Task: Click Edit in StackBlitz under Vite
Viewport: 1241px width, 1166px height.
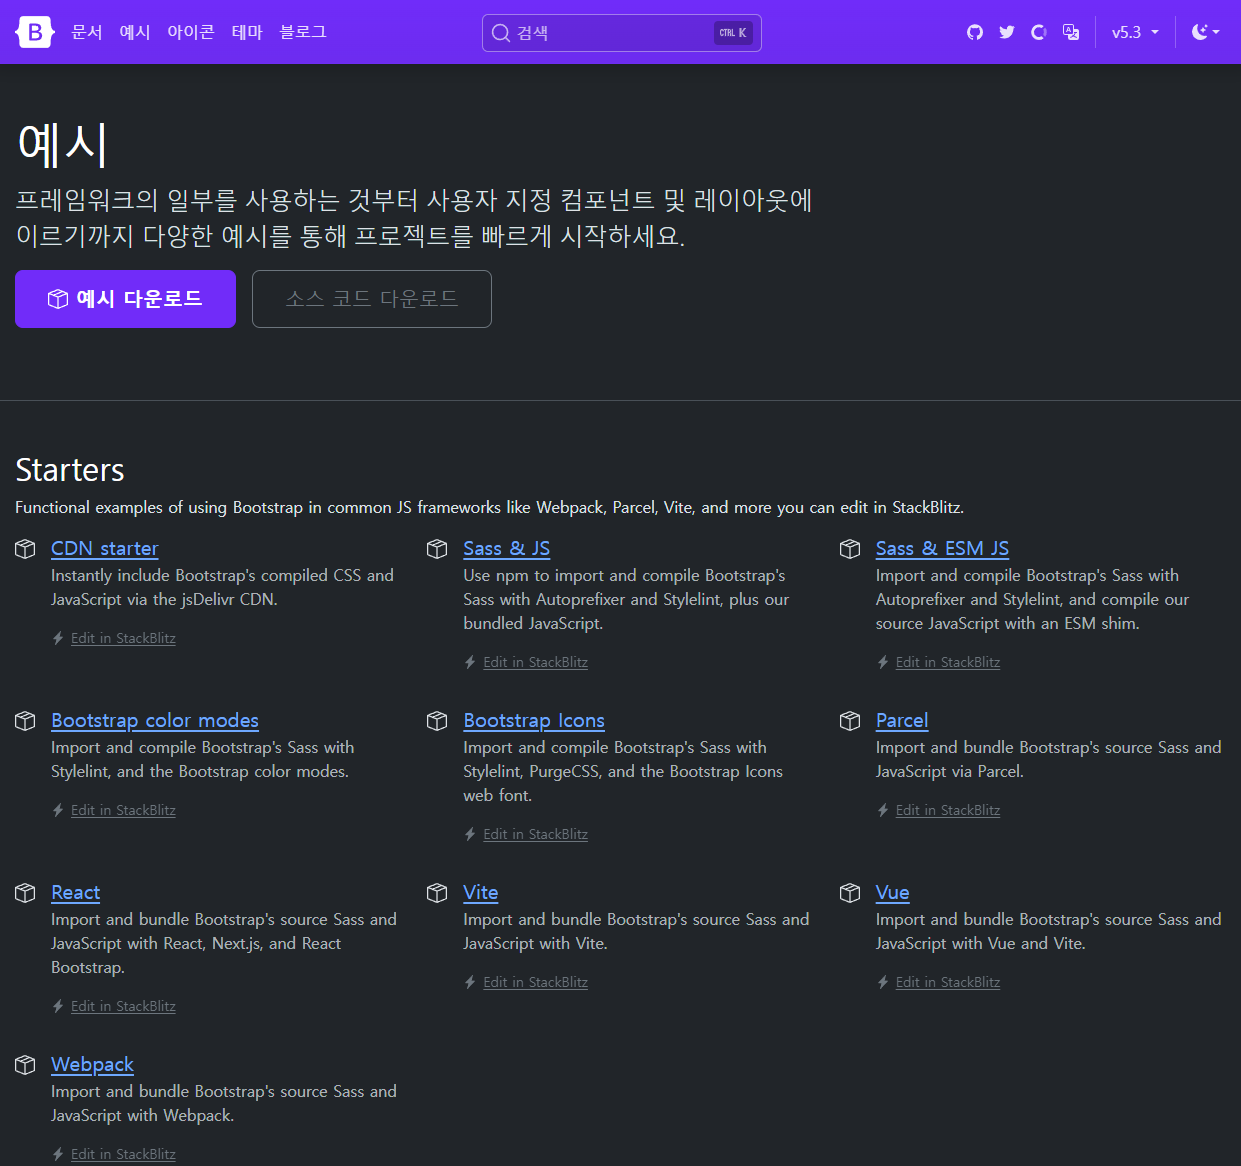Action: tap(536, 982)
